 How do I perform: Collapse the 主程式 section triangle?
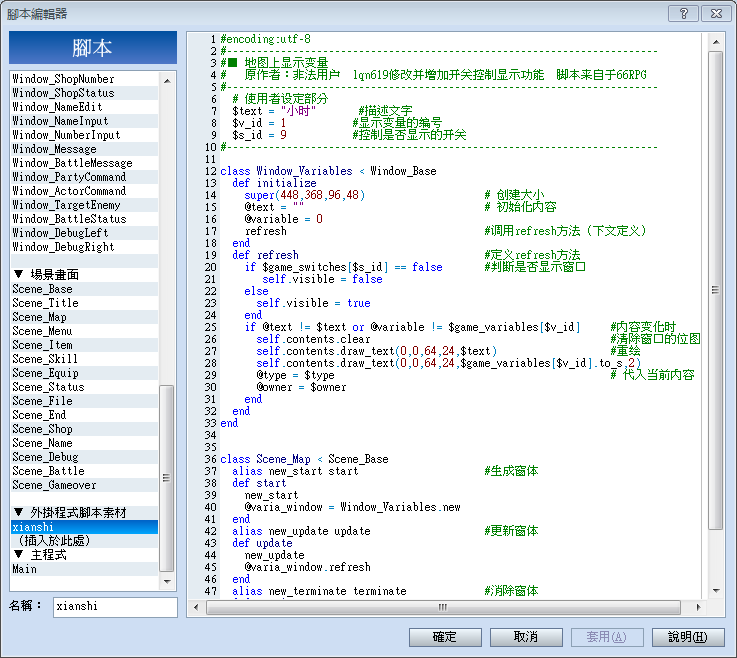coord(19,554)
